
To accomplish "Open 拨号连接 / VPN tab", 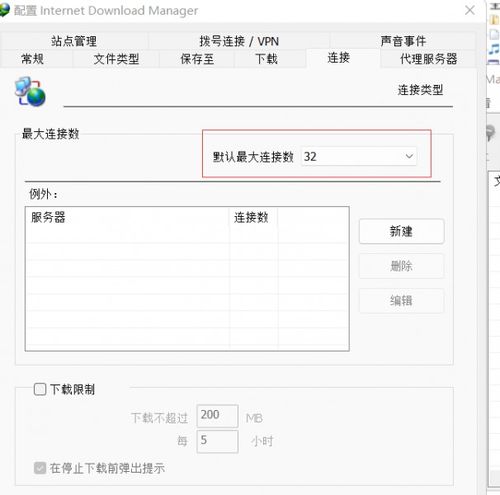I will (239, 41).
